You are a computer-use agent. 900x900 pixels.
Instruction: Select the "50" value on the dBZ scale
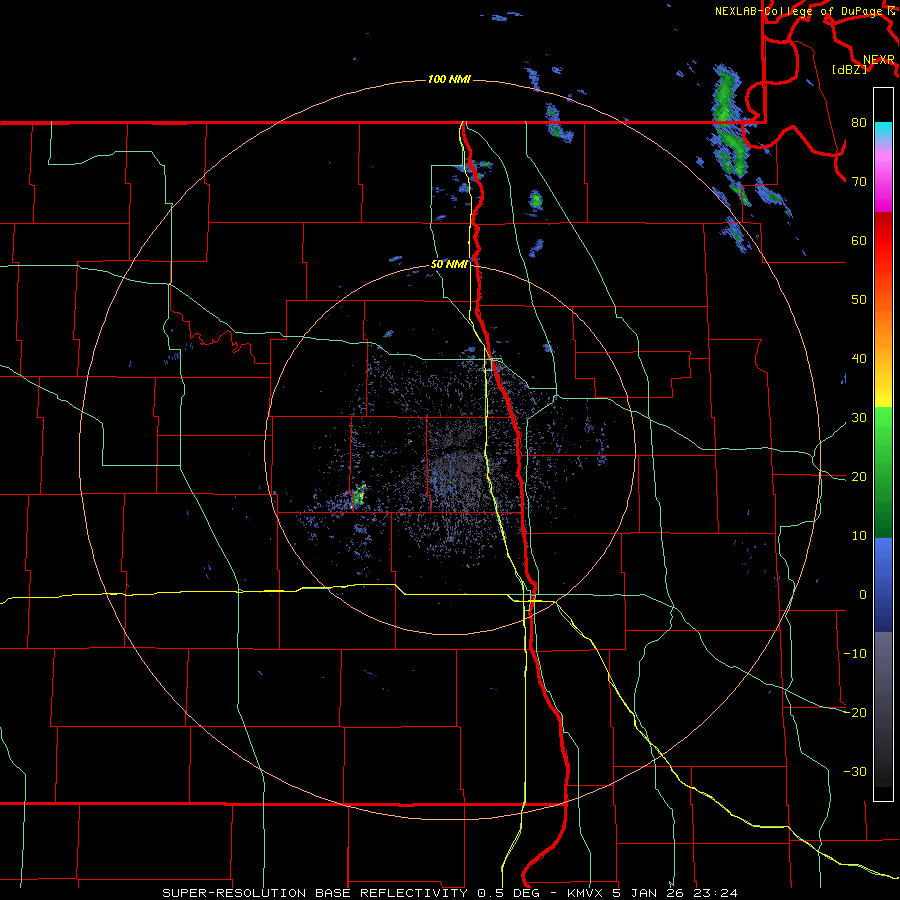(x=859, y=300)
